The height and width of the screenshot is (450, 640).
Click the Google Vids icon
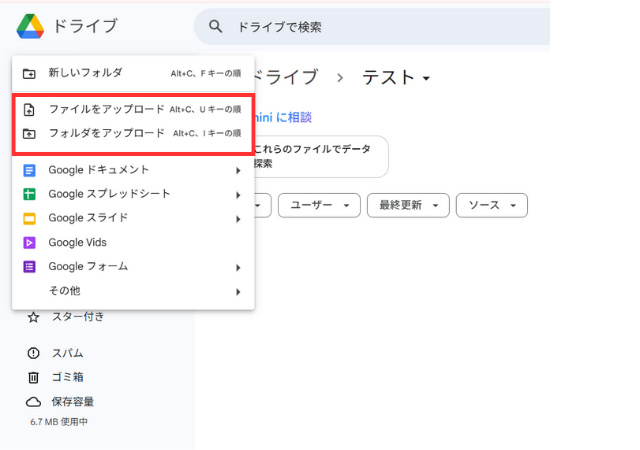click(x=29, y=242)
